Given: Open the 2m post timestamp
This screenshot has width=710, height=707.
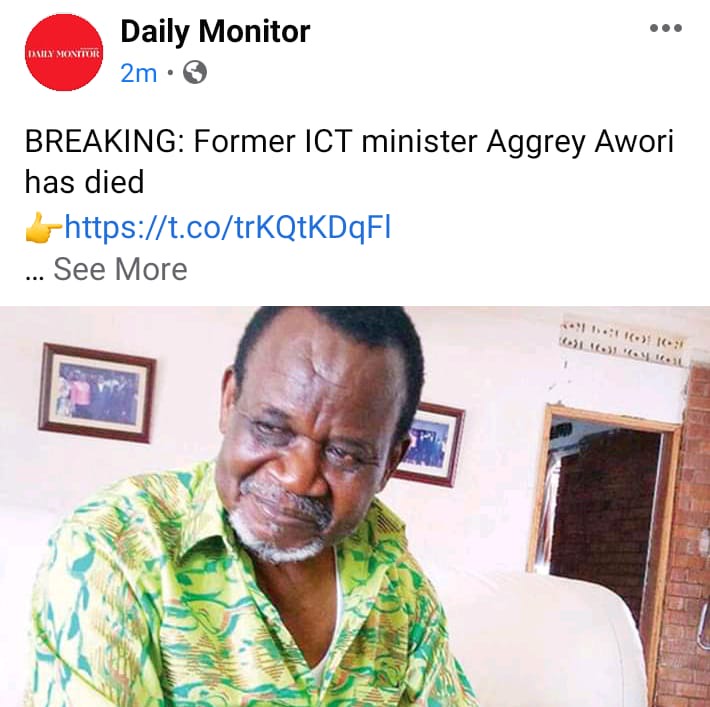Looking at the screenshot, I should [x=139, y=73].
